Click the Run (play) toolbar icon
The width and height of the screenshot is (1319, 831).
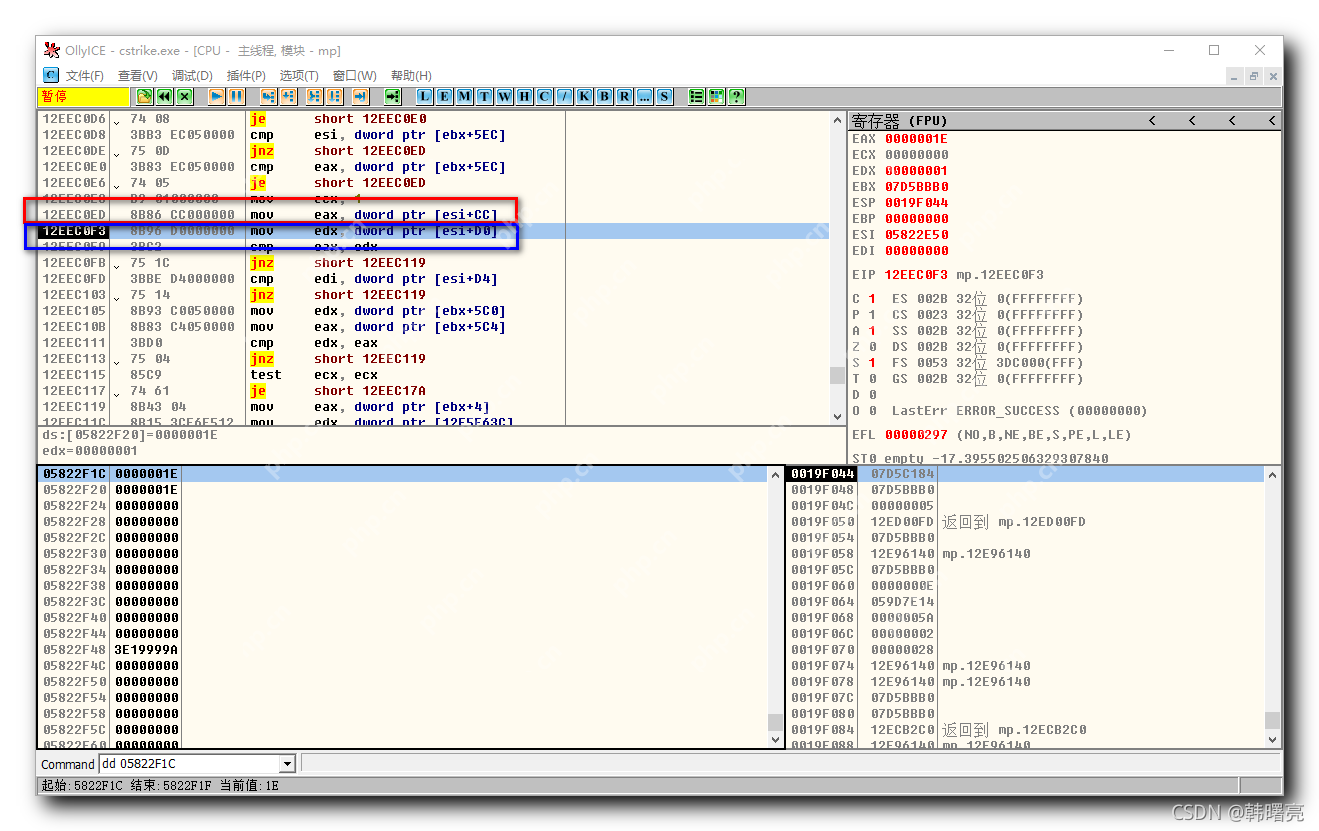point(216,96)
